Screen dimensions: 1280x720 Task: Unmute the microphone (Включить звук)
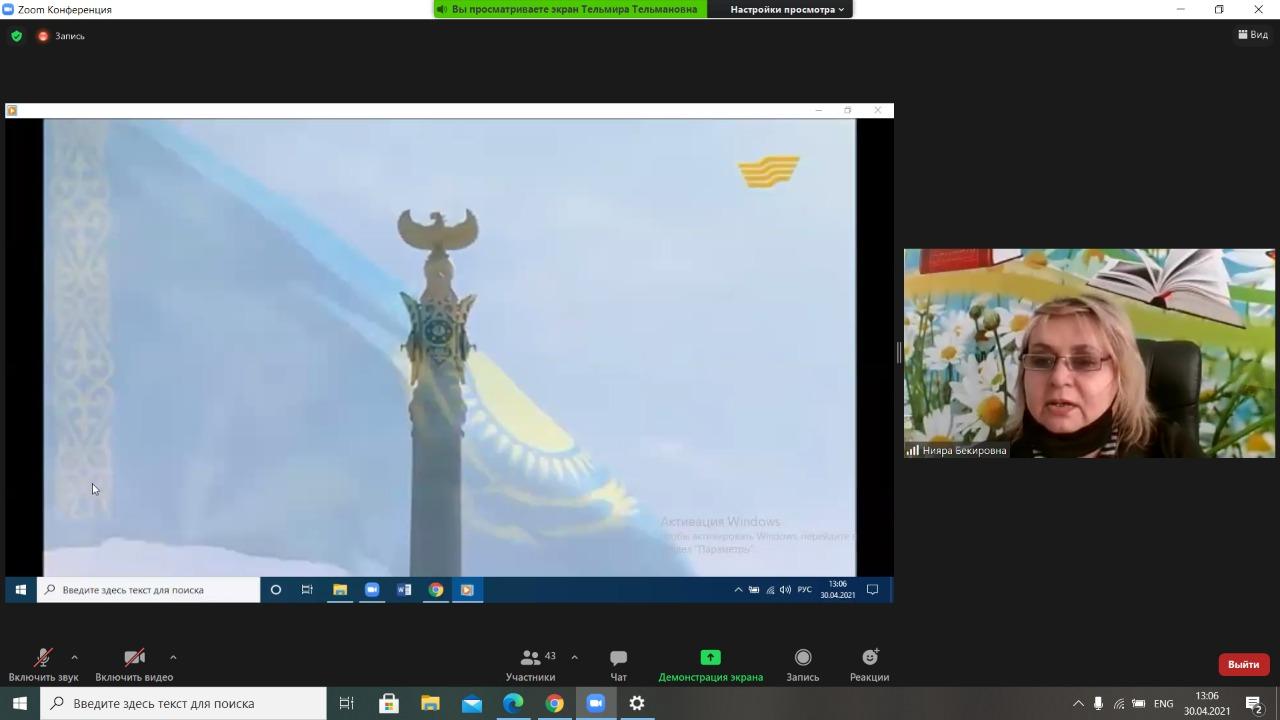tap(43, 664)
